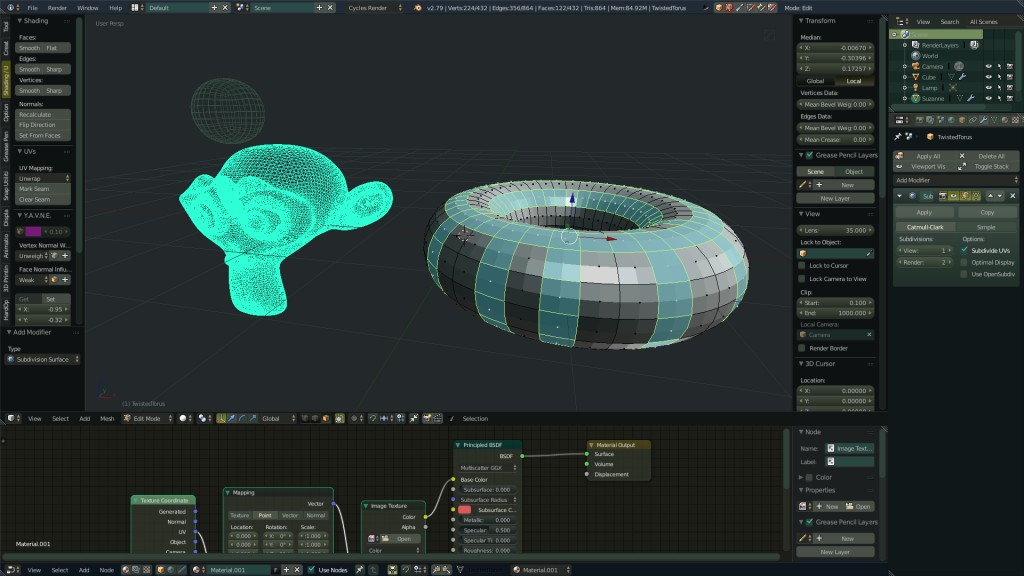Screen dimensions: 1024x576
Task: Collapse the Sub modifier panel triangle
Action: tap(899, 196)
